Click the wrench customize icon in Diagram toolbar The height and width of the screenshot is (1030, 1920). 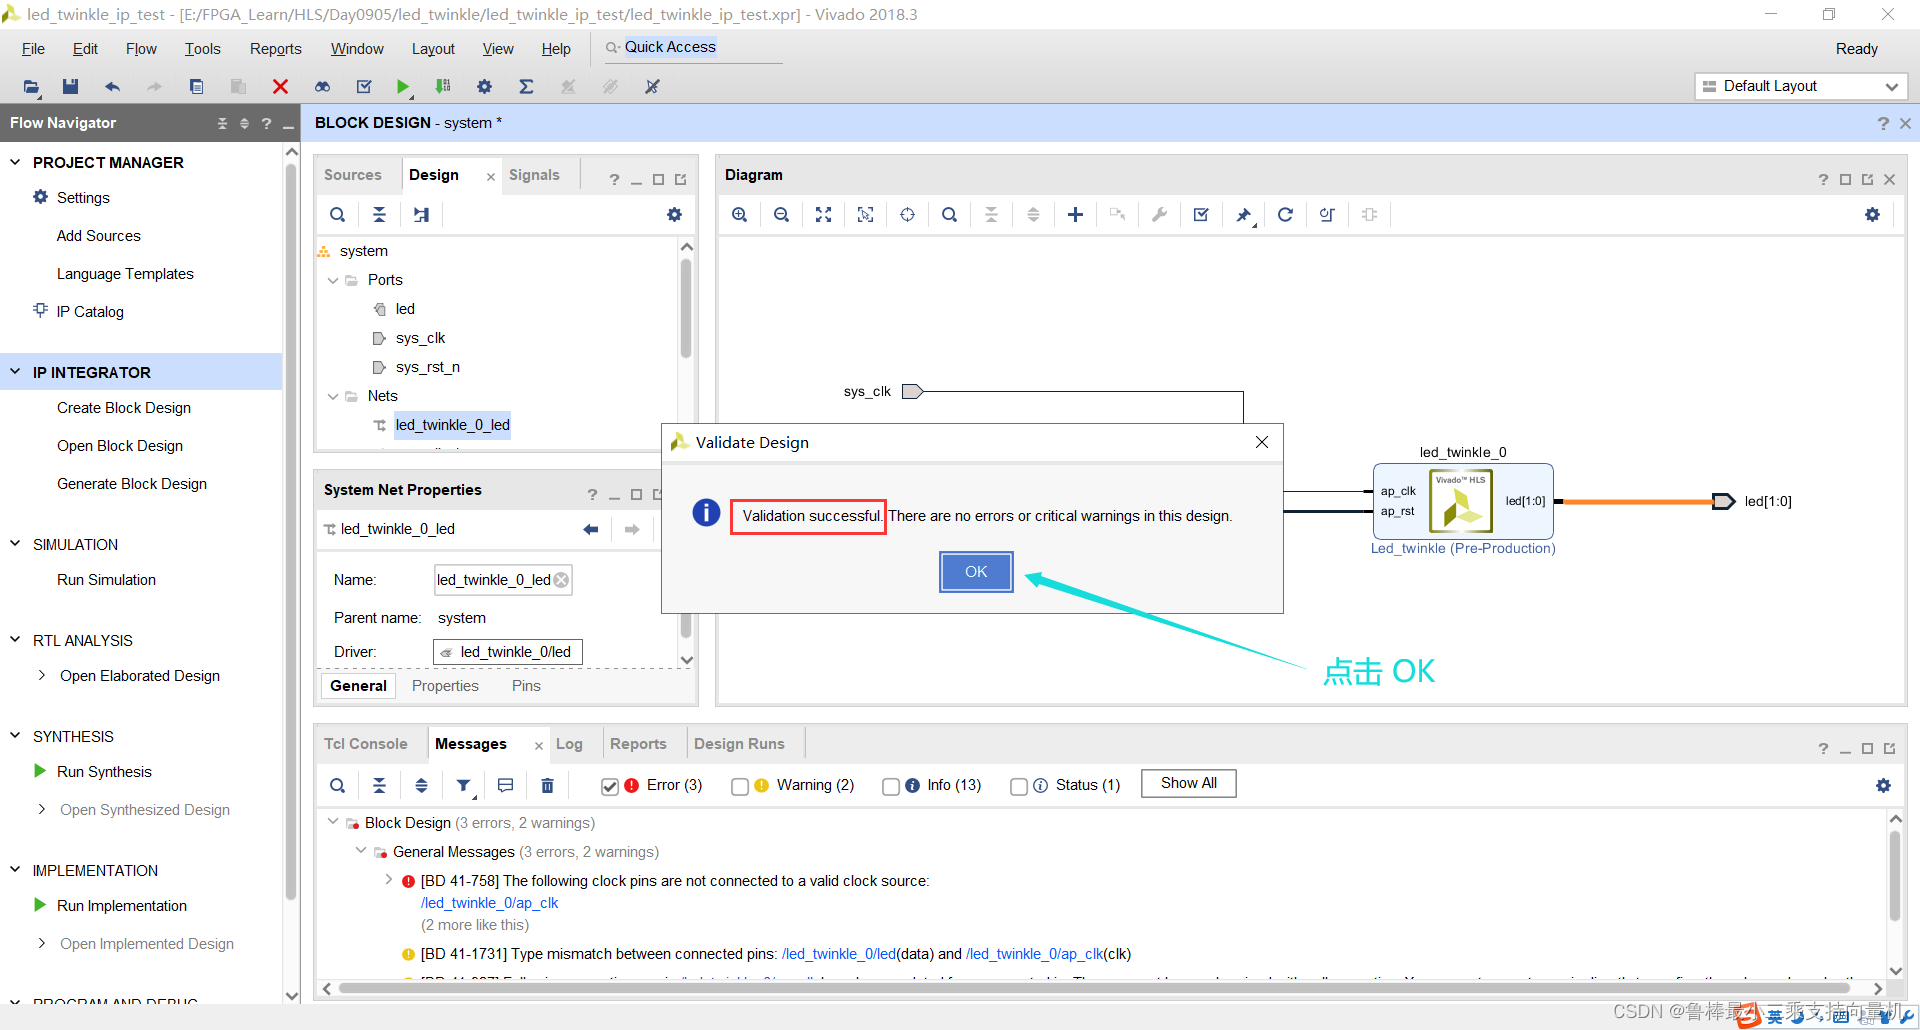(x=1159, y=215)
